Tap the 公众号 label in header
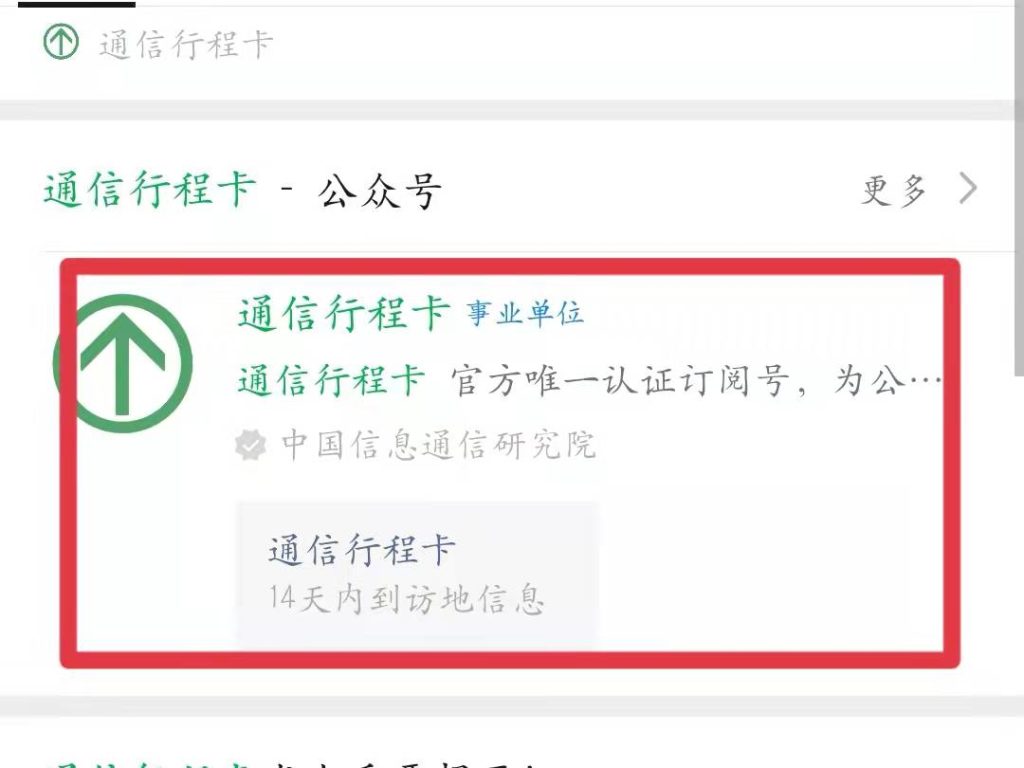Image resolution: width=1024 pixels, height=768 pixels. 379,191
